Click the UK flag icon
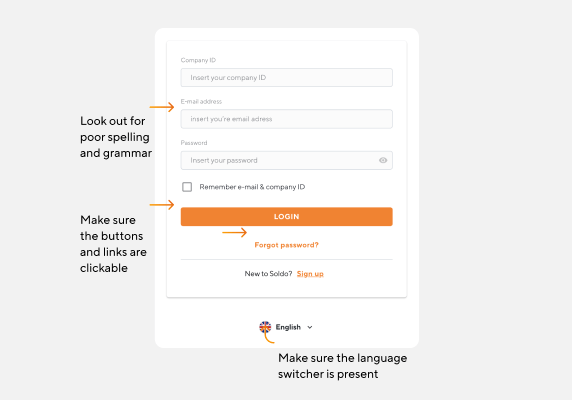This screenshot has height=400, width=572. click(265, 327)
